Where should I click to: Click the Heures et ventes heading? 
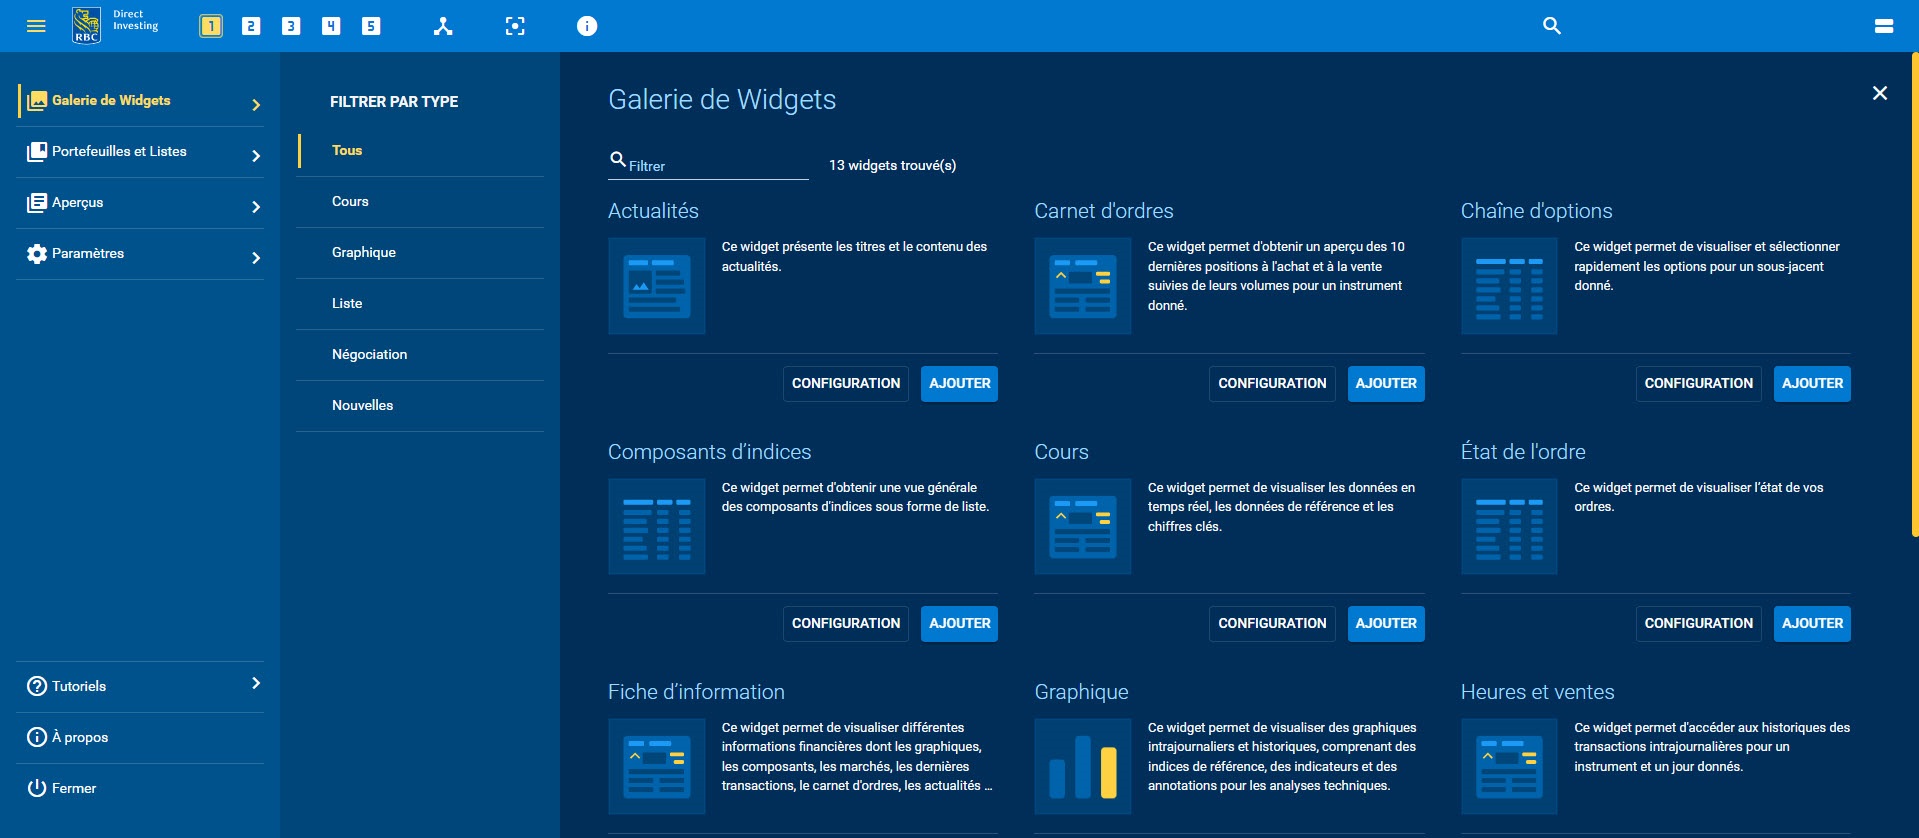[x=1537, y=692]
